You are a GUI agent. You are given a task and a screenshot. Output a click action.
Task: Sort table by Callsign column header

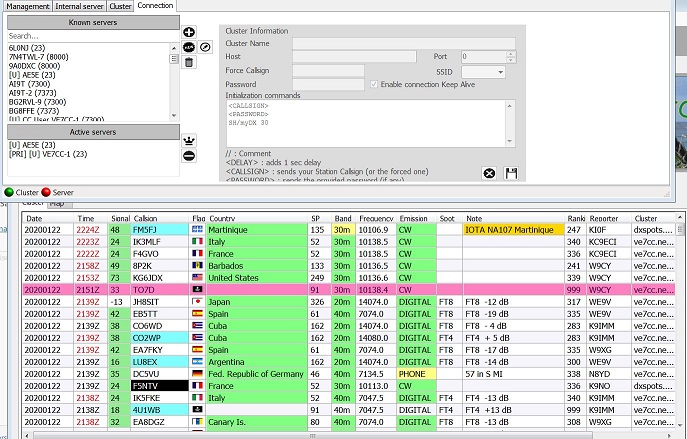click(160, 218)
